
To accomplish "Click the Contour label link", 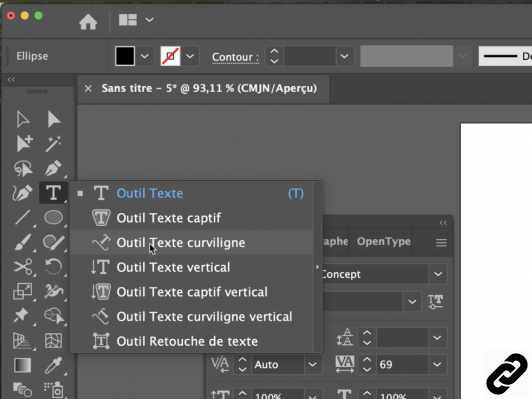I will pyautogui.click(x=235, y=57).
